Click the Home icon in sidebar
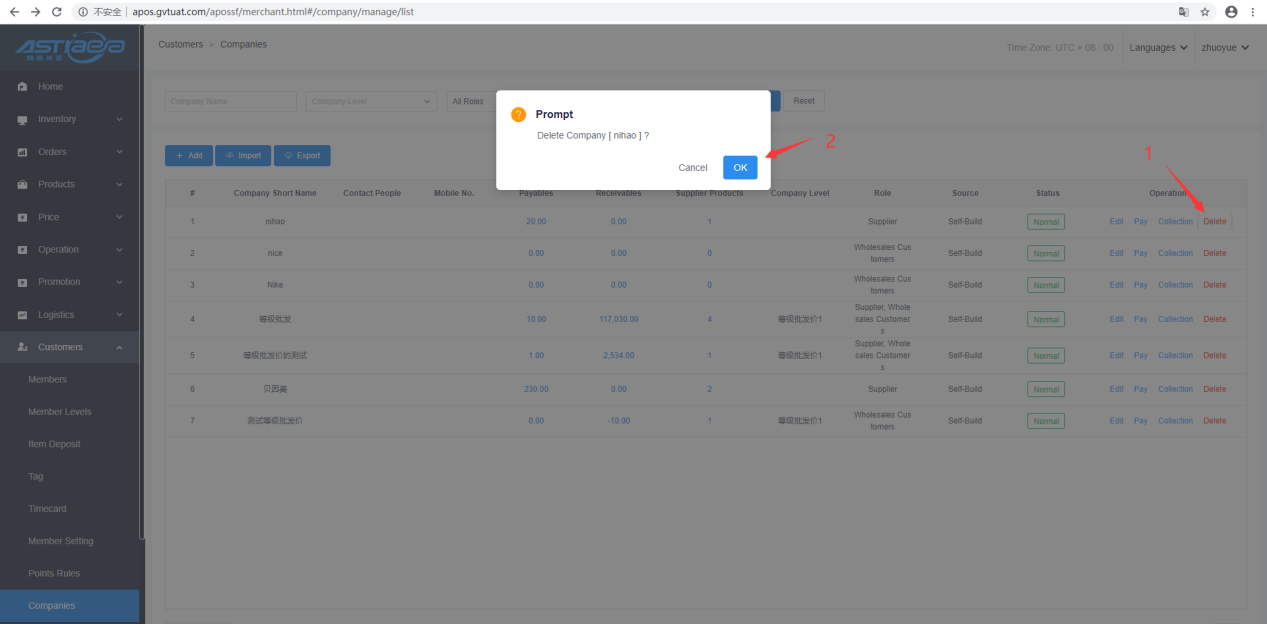 tap(22, 87)
